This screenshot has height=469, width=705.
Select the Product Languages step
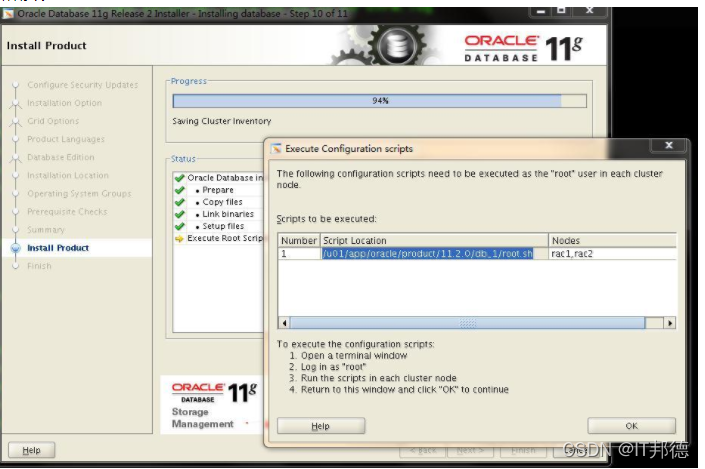pyautogui.click(x=66, y=139)
